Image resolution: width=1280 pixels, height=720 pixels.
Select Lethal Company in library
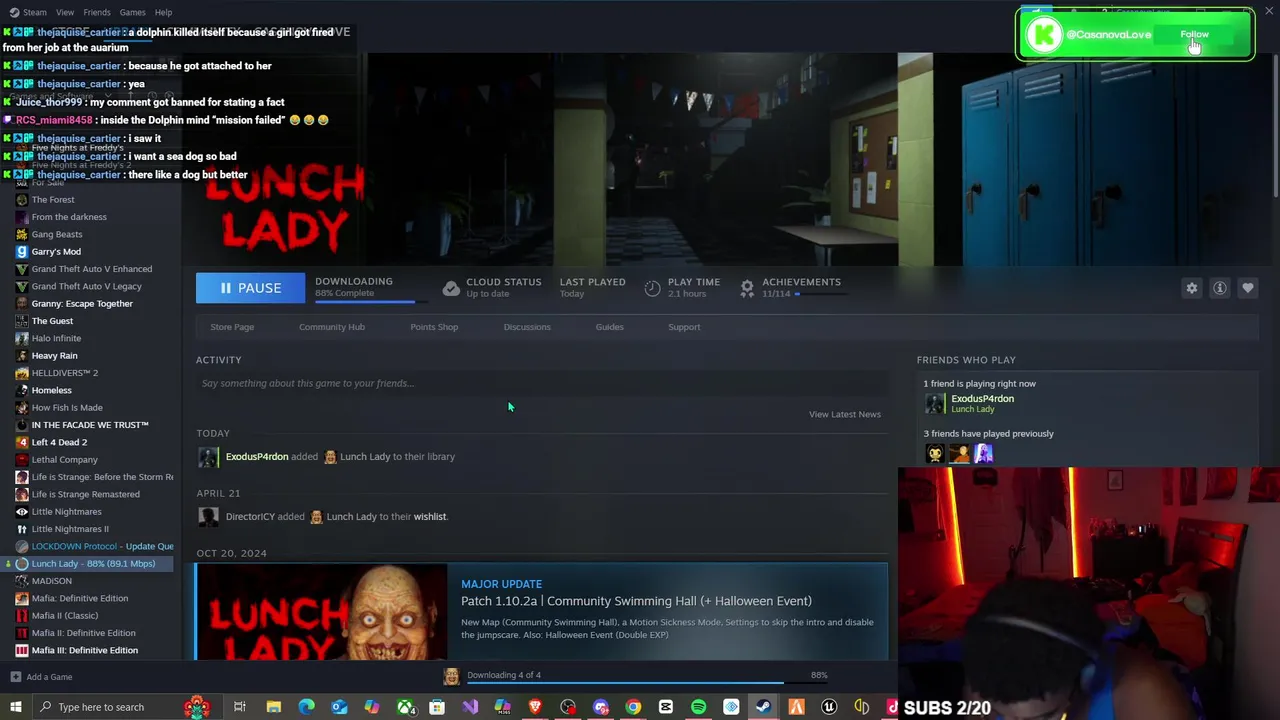pos(64,460)
